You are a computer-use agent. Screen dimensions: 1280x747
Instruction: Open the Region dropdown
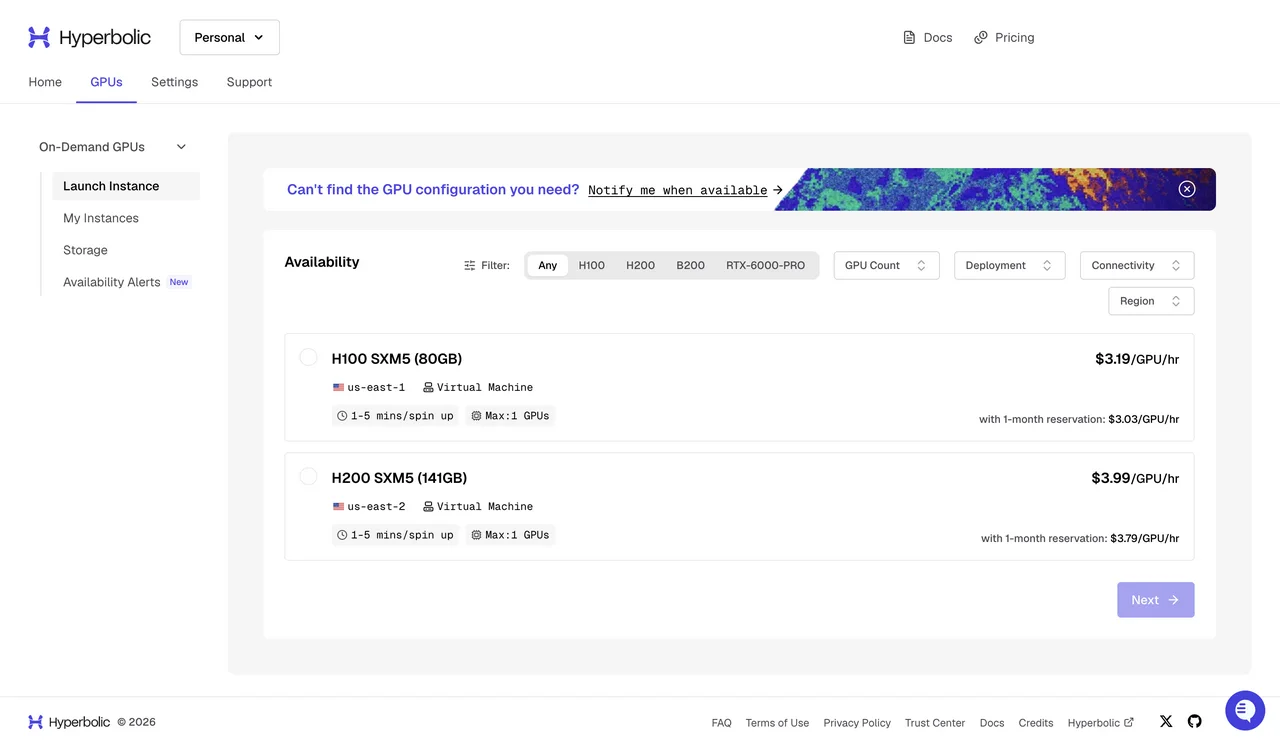coord(1151,301)
